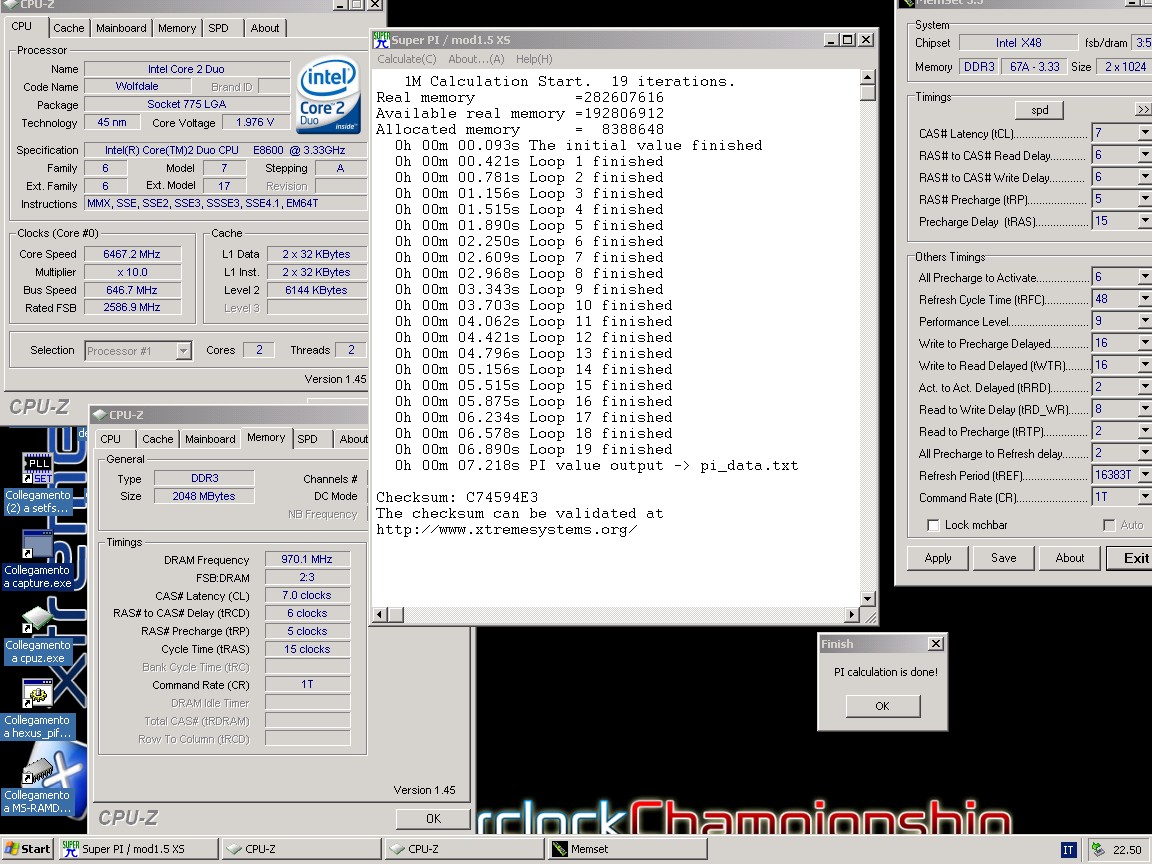Select SPD tab in CPU-Z processor window
Screen dimensions: 1152x864
(x=218, y=28)
